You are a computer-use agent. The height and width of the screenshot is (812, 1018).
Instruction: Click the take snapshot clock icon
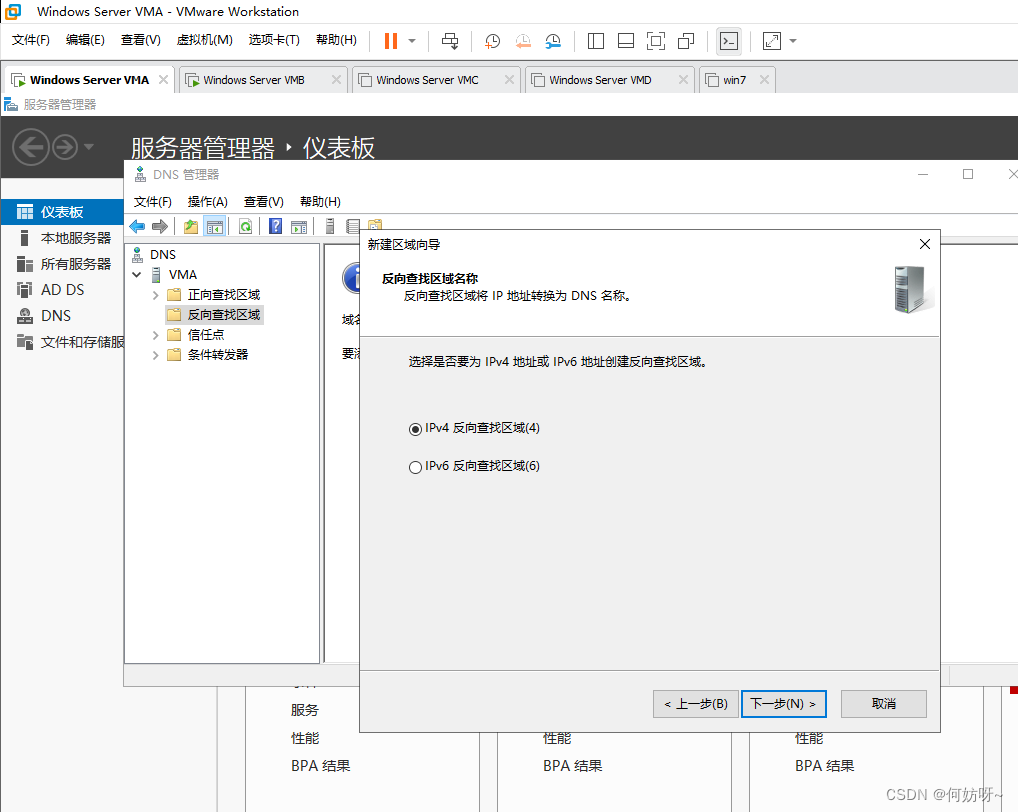(x=493, y=41)
